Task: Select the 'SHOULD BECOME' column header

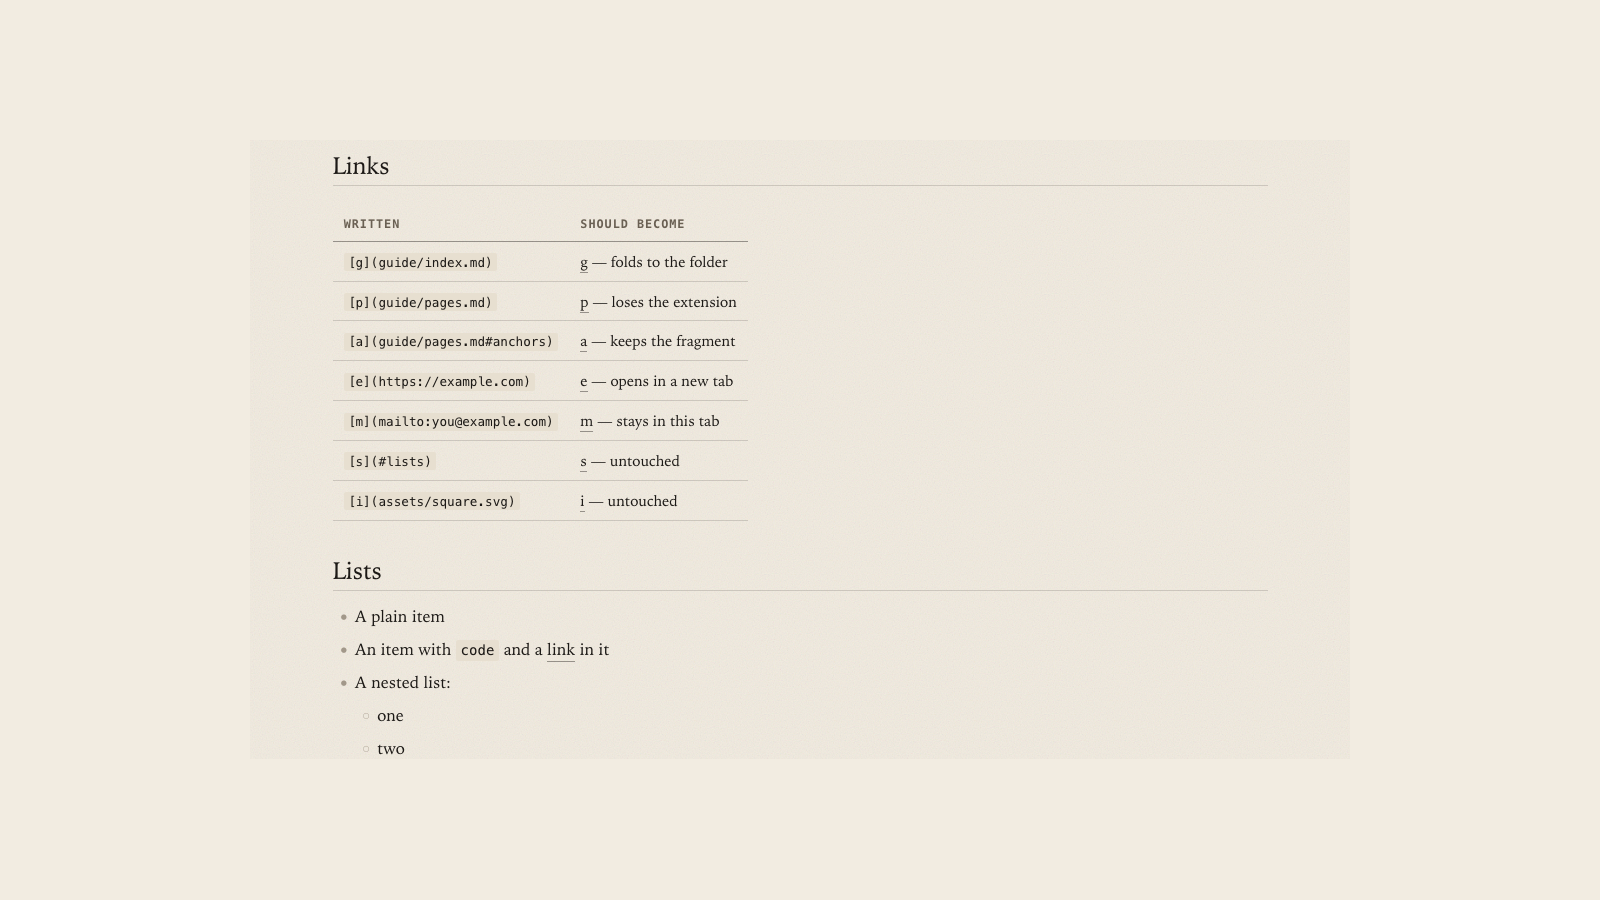Action: (x=632, y=224)
